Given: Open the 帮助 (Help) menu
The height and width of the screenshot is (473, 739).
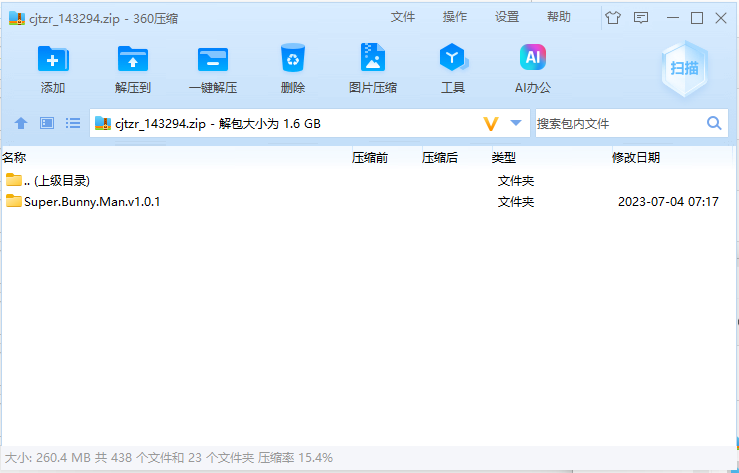Looking at the screenshot, I should point(559,17).
